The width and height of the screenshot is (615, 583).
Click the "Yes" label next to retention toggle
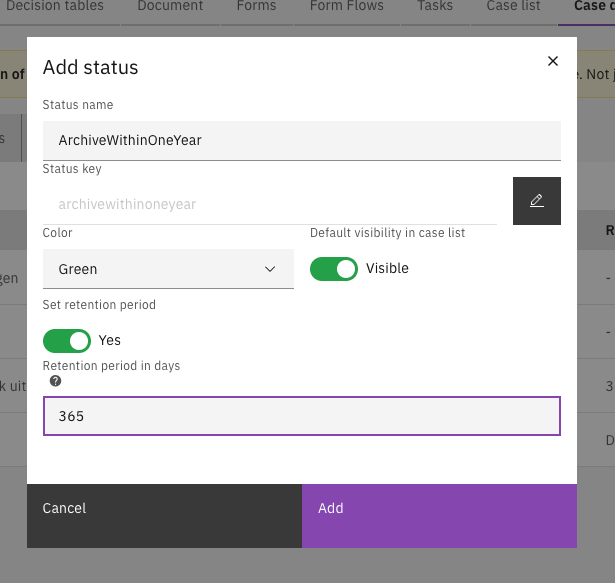(110, 341)
